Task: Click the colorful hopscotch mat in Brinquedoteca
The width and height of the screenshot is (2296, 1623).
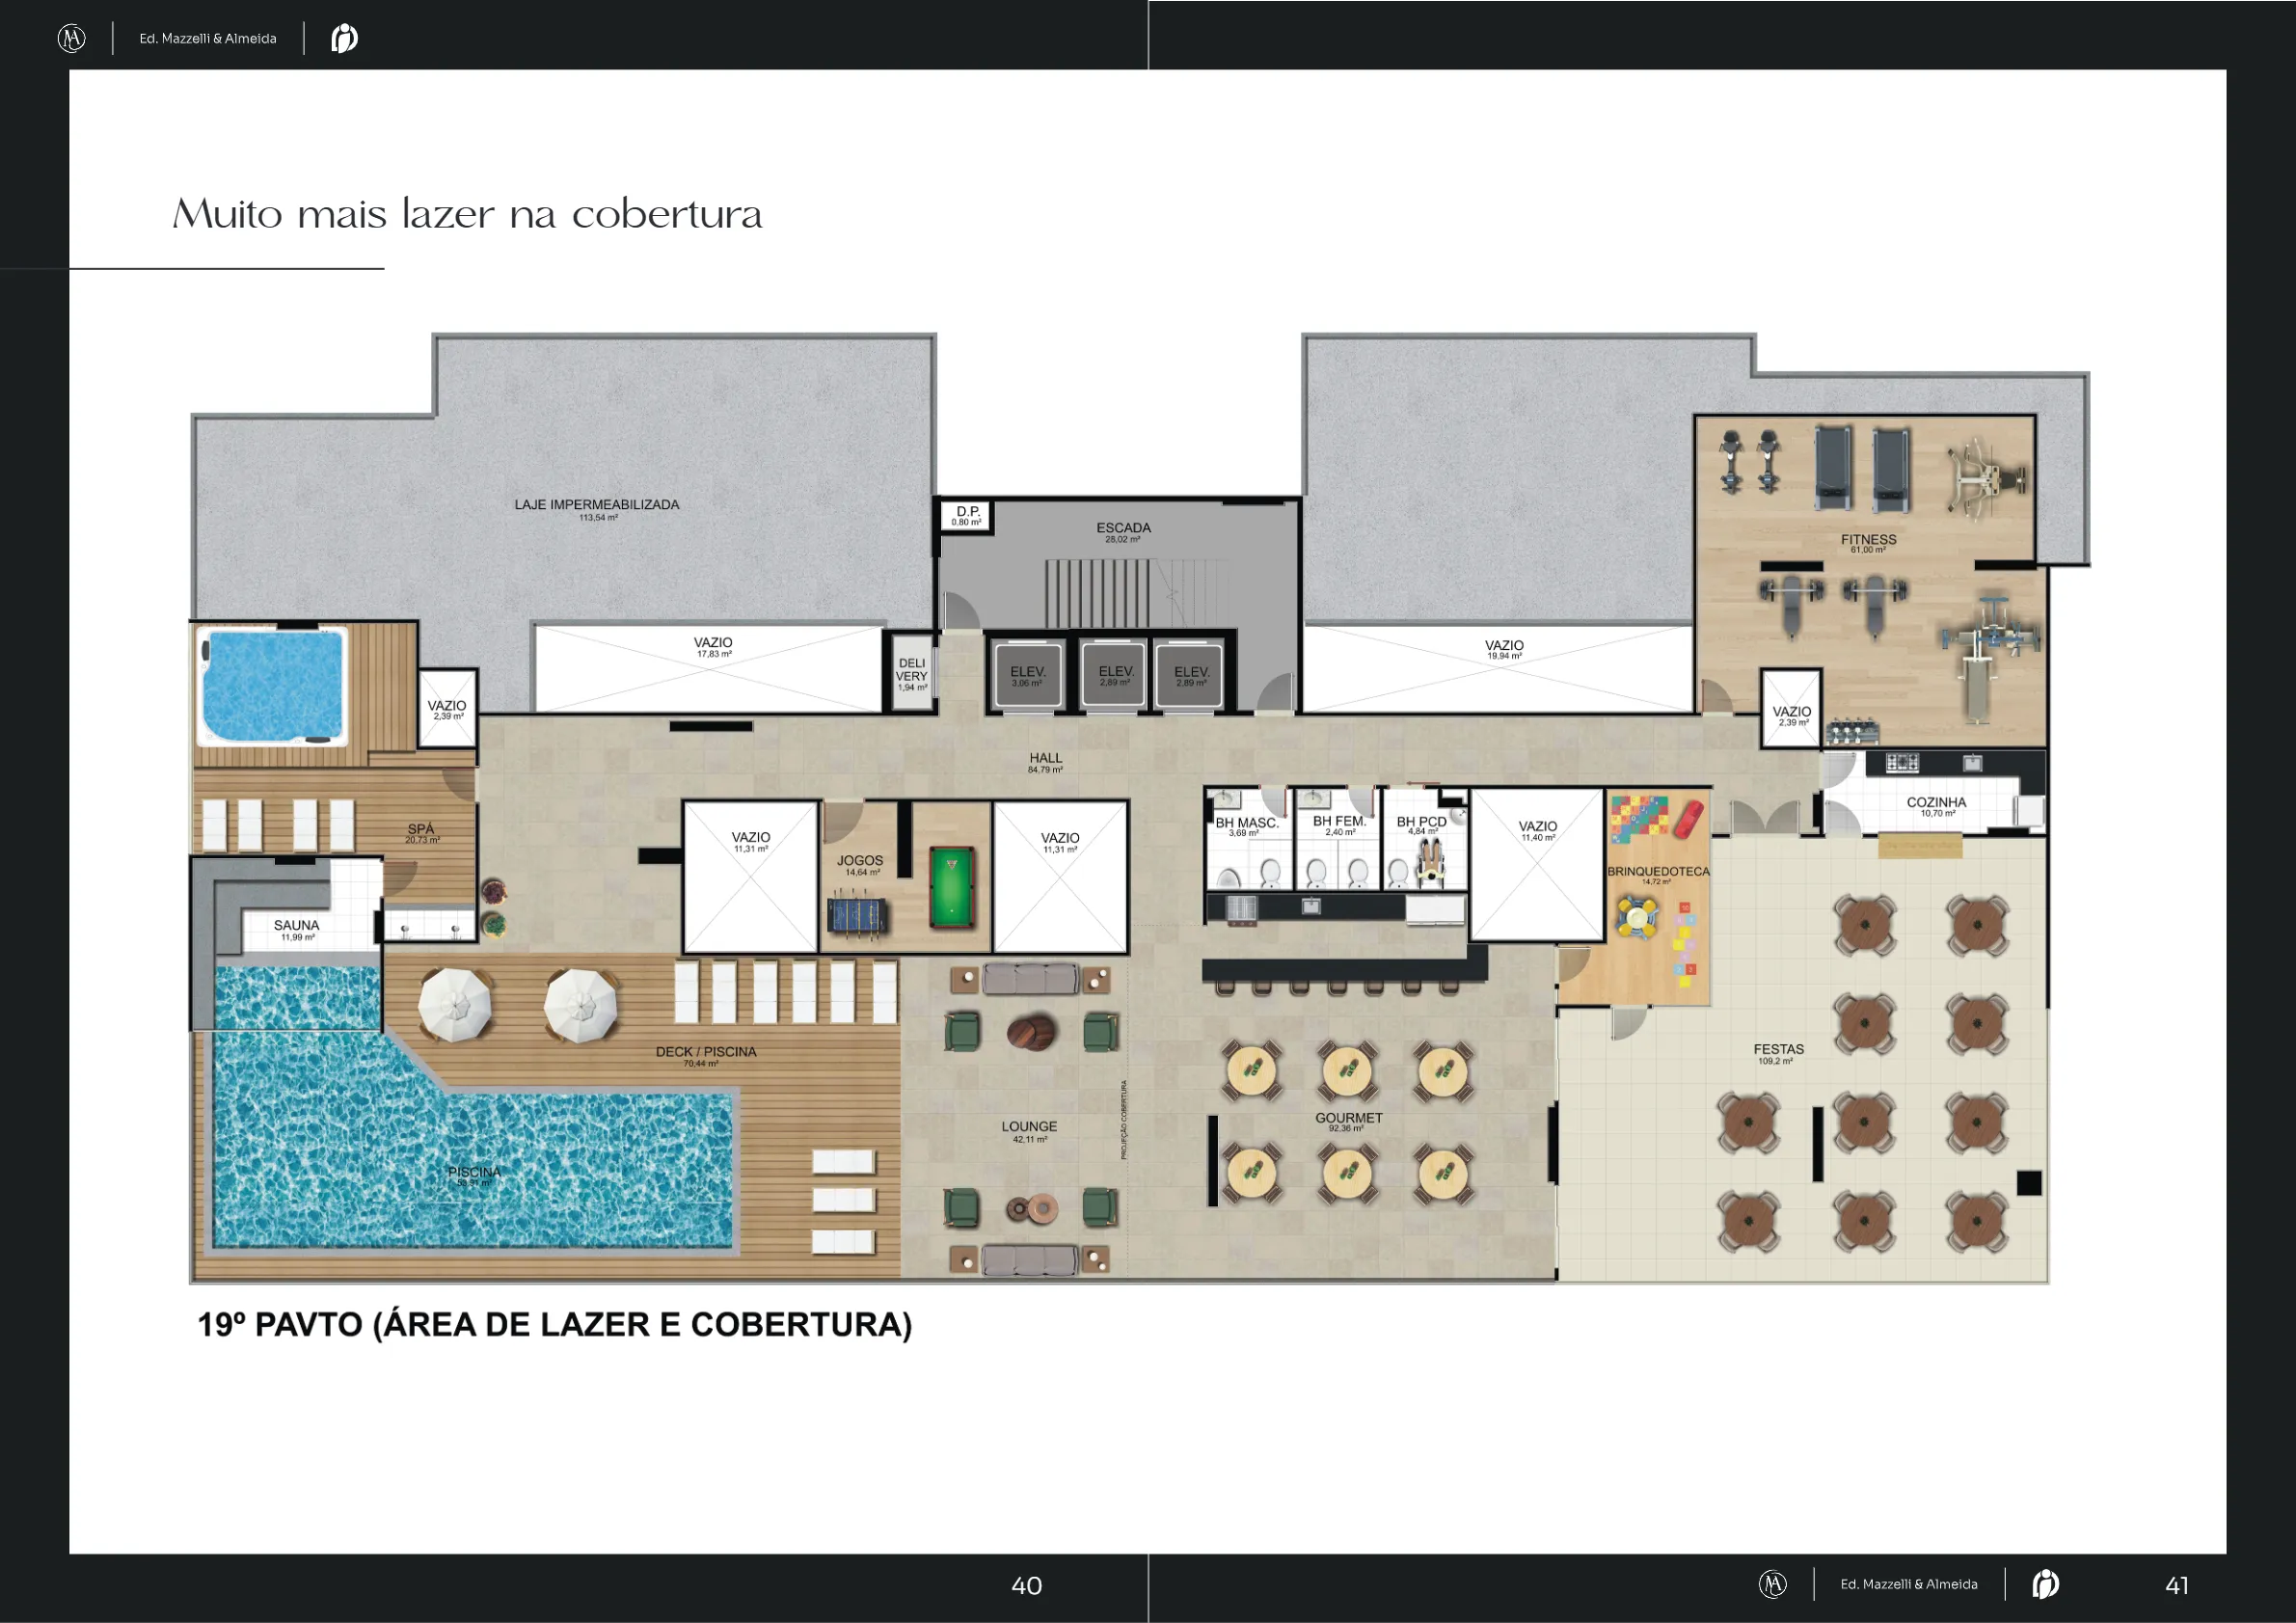Action: (1685, 944)
